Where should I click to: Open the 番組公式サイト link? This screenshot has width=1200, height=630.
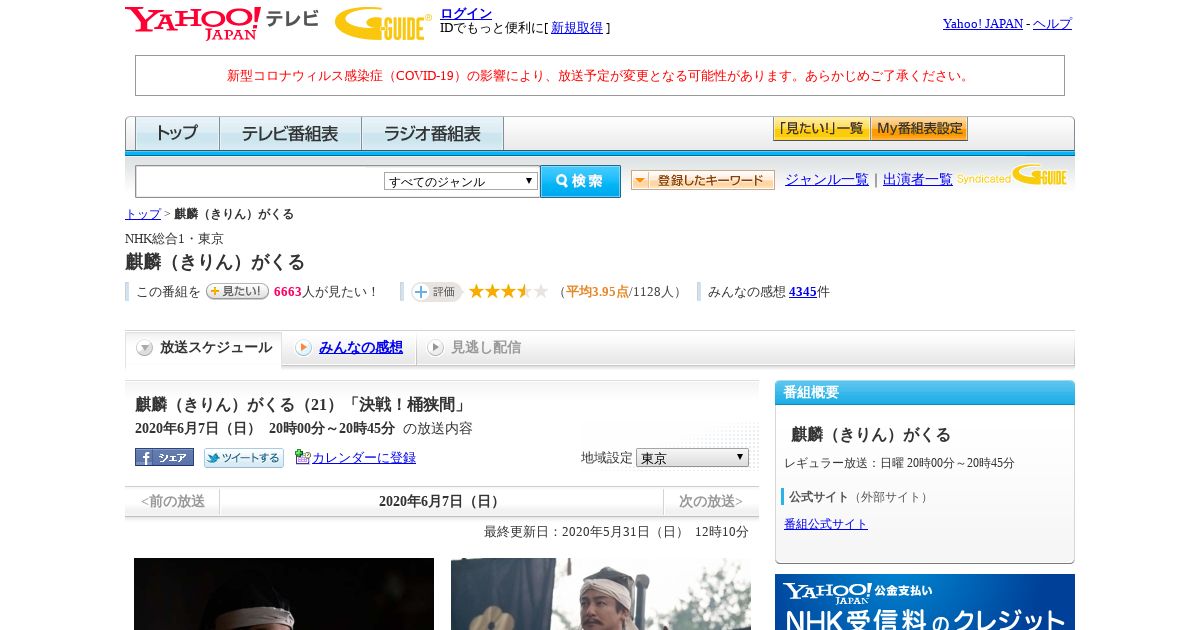(x=826, y=524)
